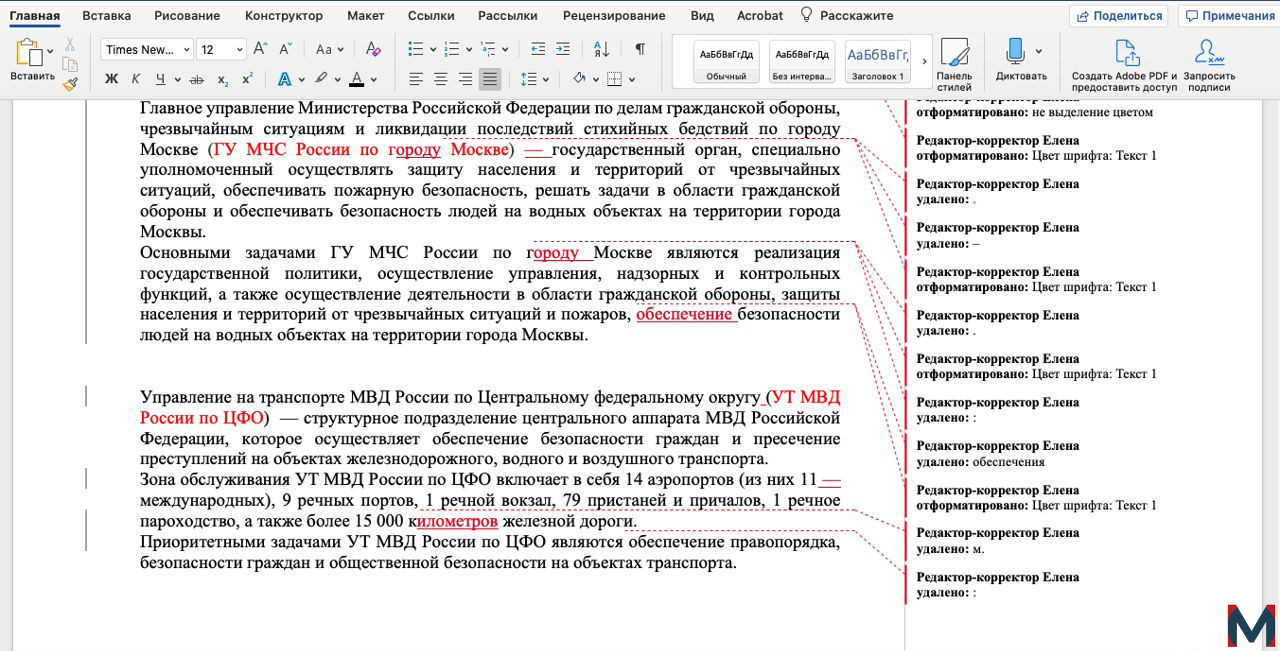Open line spacing options
This screenshot has width=1280, height=651.
point(529,80)
